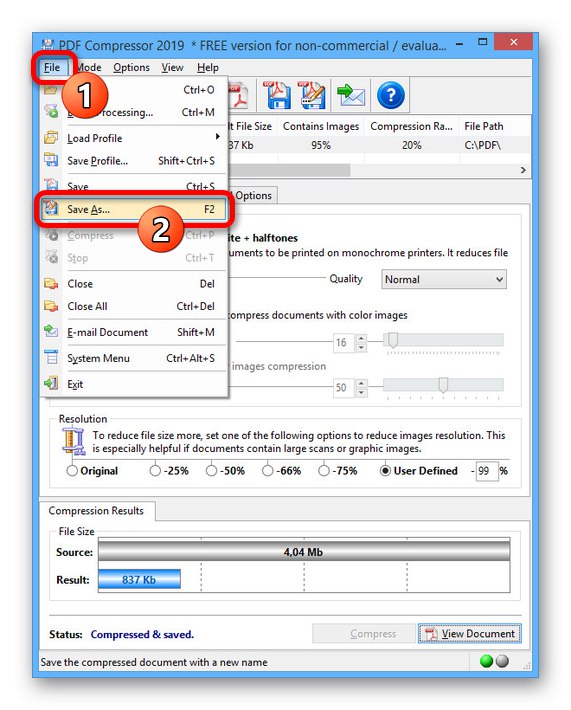This screenshot has width=571, height=710.
Task: Click the gray status indicator light
Action: 502,662
